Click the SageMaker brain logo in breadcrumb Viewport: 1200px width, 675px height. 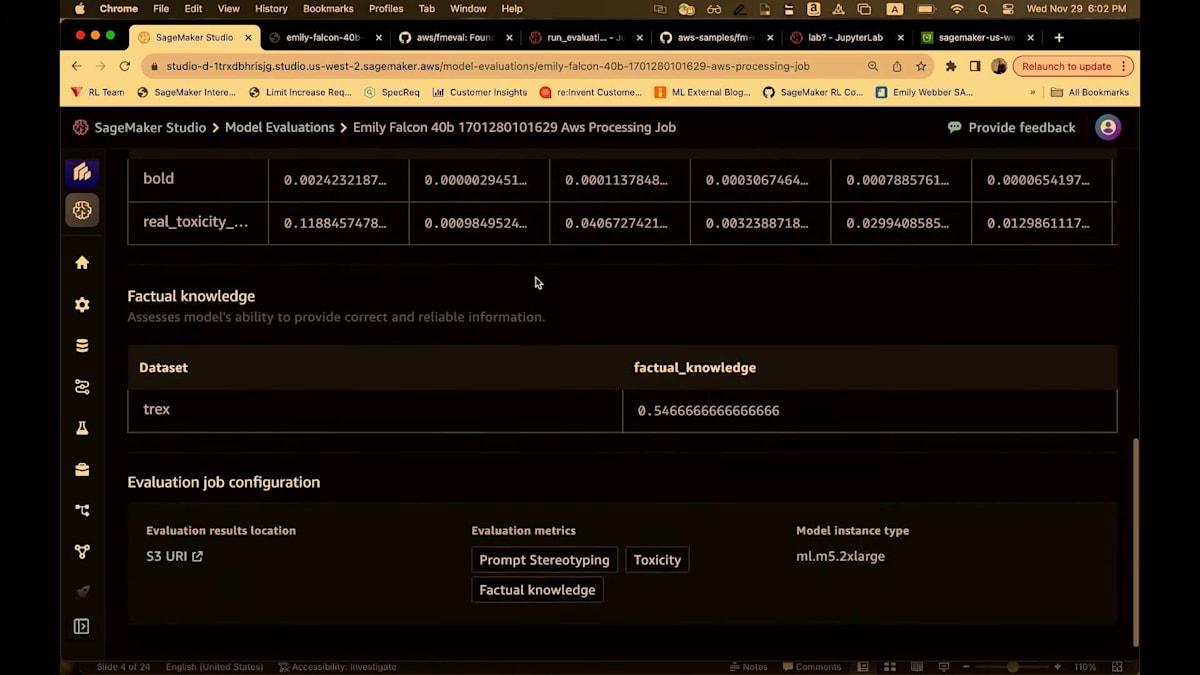[x=80, y=128]
